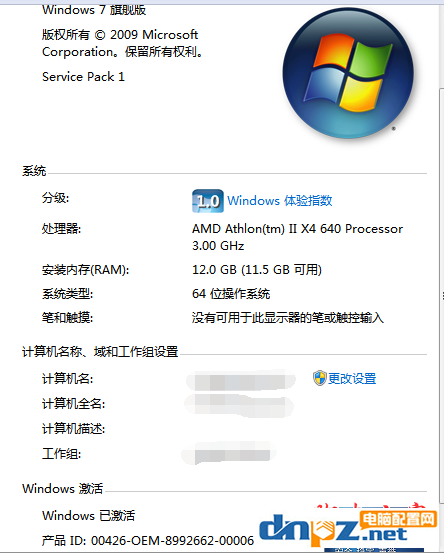Click the shield icon beside 更改设置
The width and height of the screenshot is (444, 553).
click(320, 378)
